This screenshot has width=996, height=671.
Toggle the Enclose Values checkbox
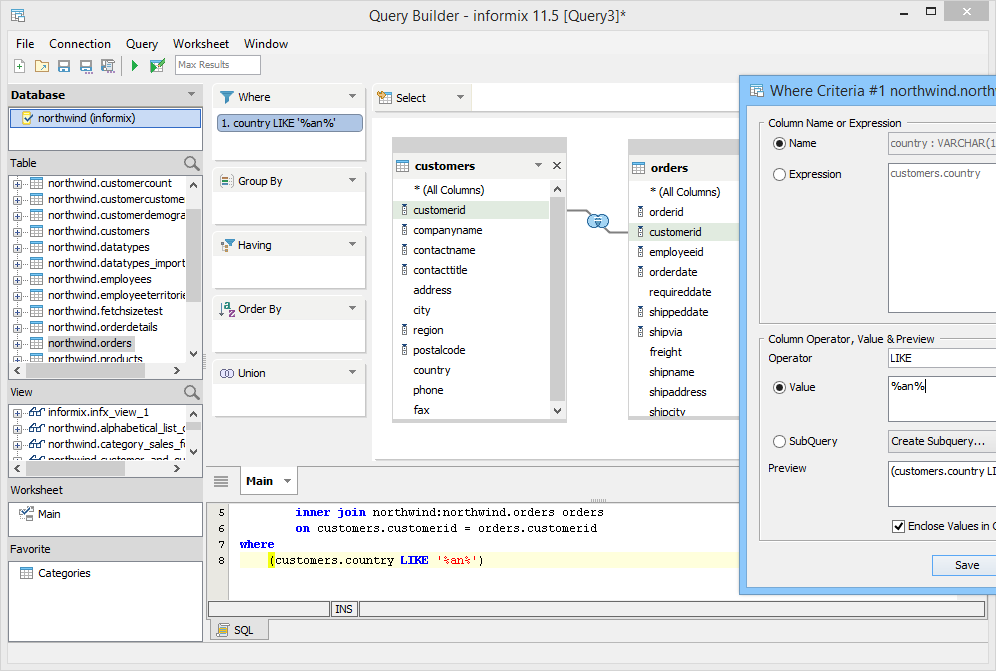coord(898,526)
